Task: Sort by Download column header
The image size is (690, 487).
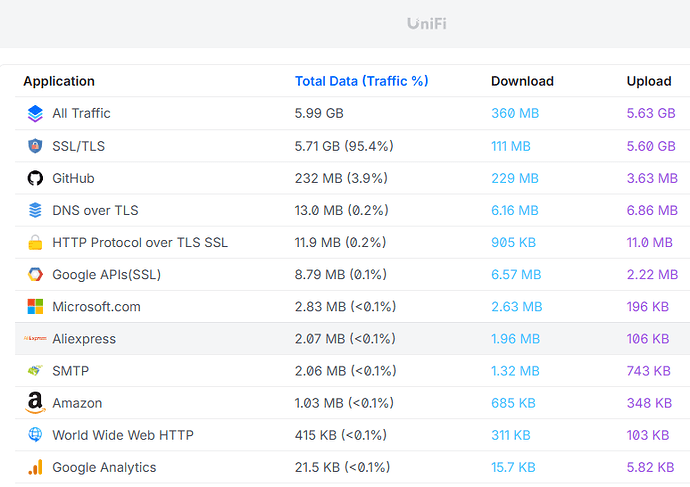Action: pos(522,81)
